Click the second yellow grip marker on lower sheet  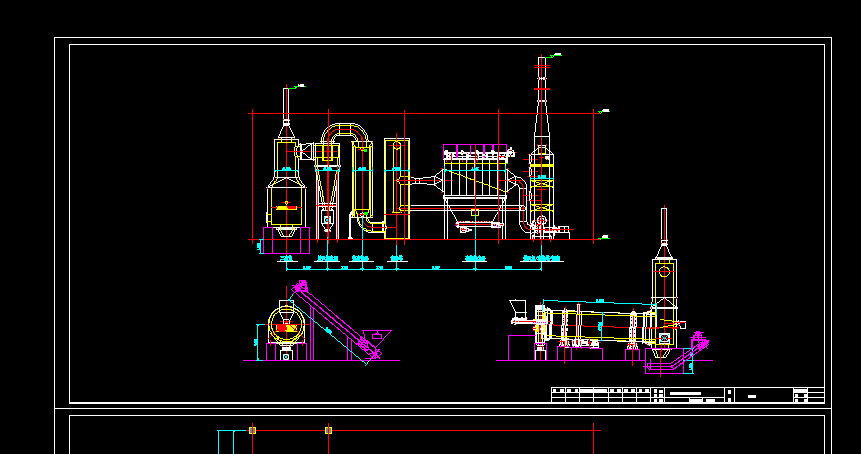coord(328,430)
